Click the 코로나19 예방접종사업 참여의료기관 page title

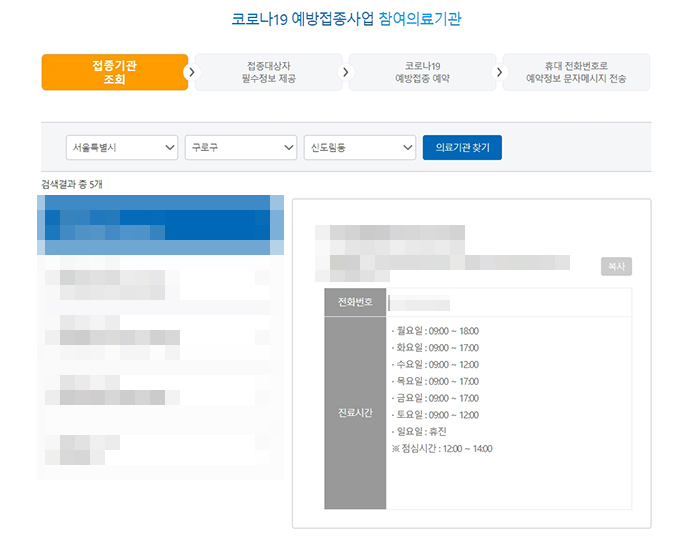[346, 19]
